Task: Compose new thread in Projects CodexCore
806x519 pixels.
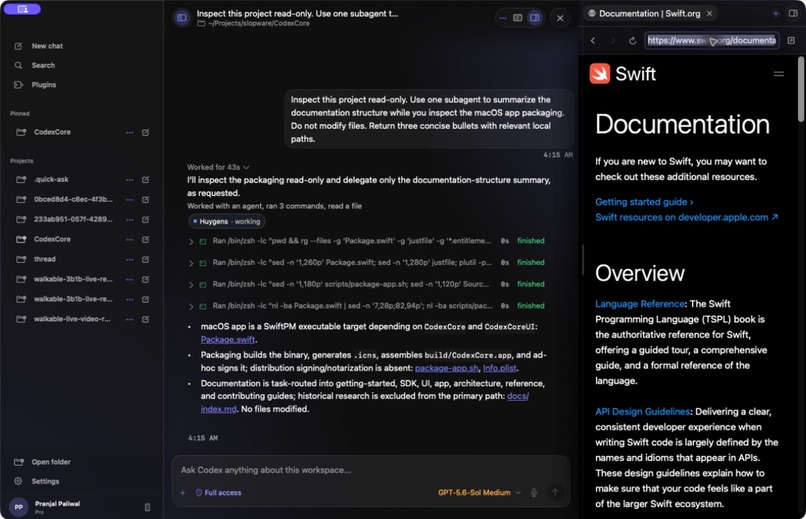Action: click(145, 239)
